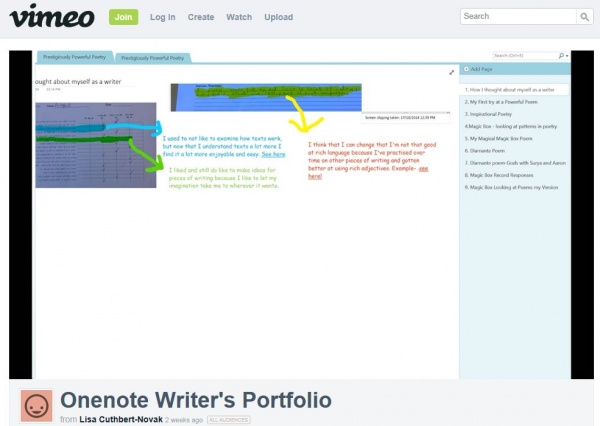Click the blue text about examining how texts work

(224, 146)
